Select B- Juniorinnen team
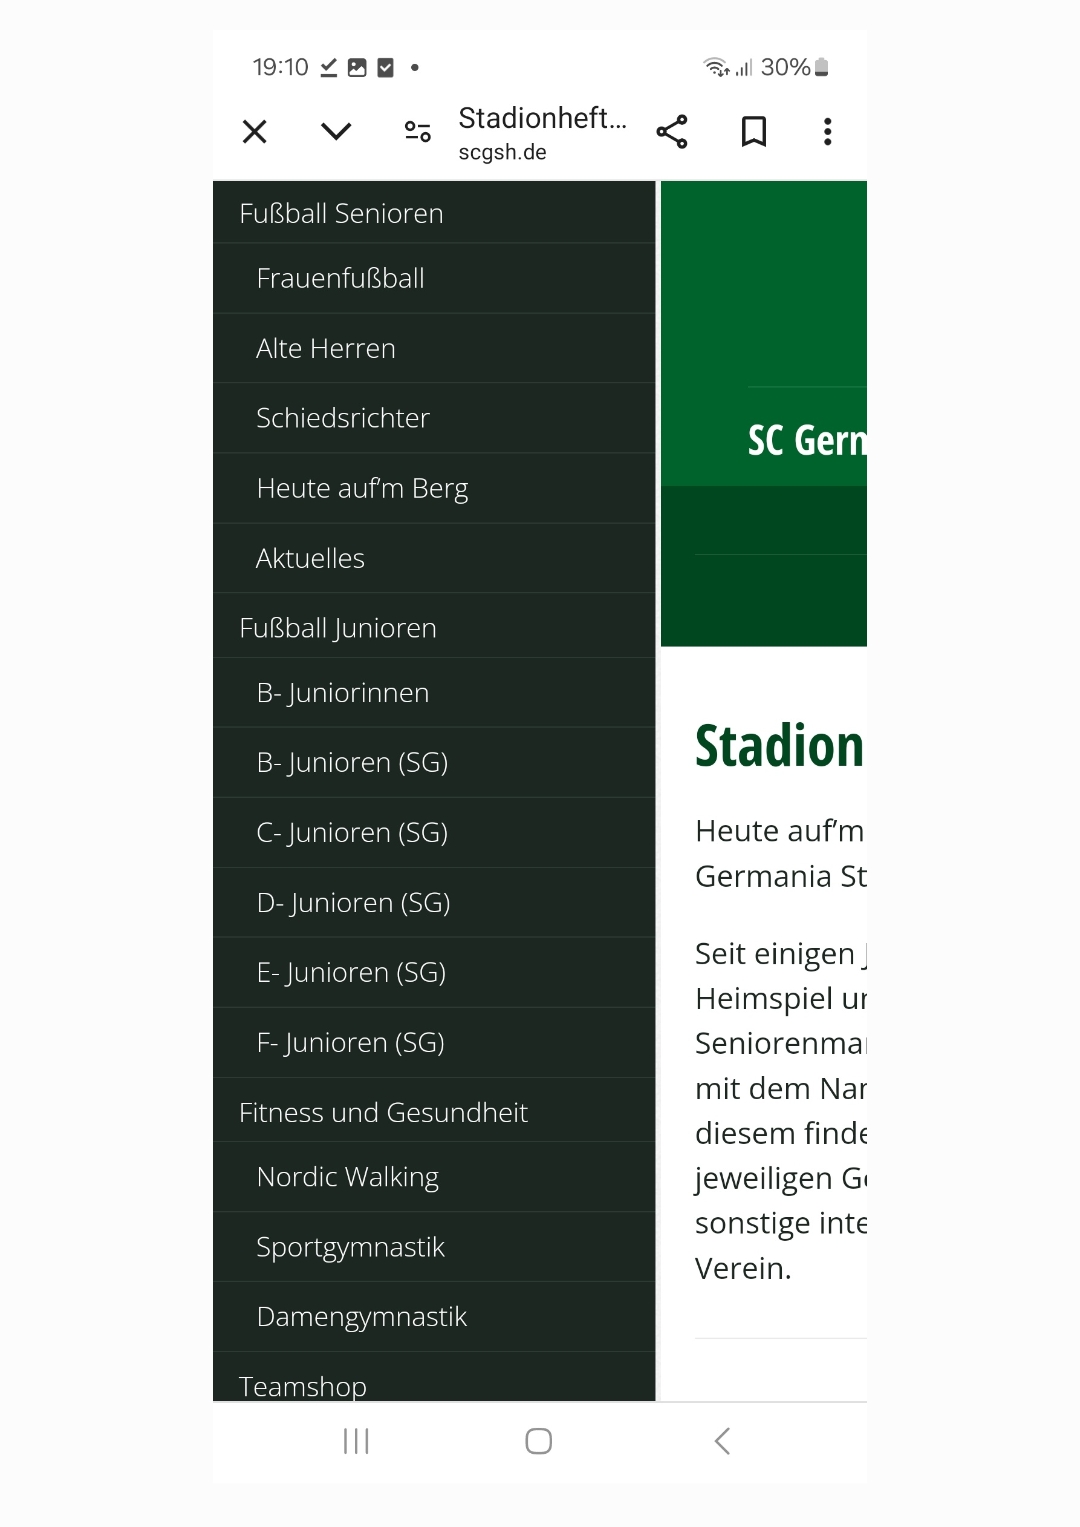This screenshot has height=1527, width=1080. (343, 693)
